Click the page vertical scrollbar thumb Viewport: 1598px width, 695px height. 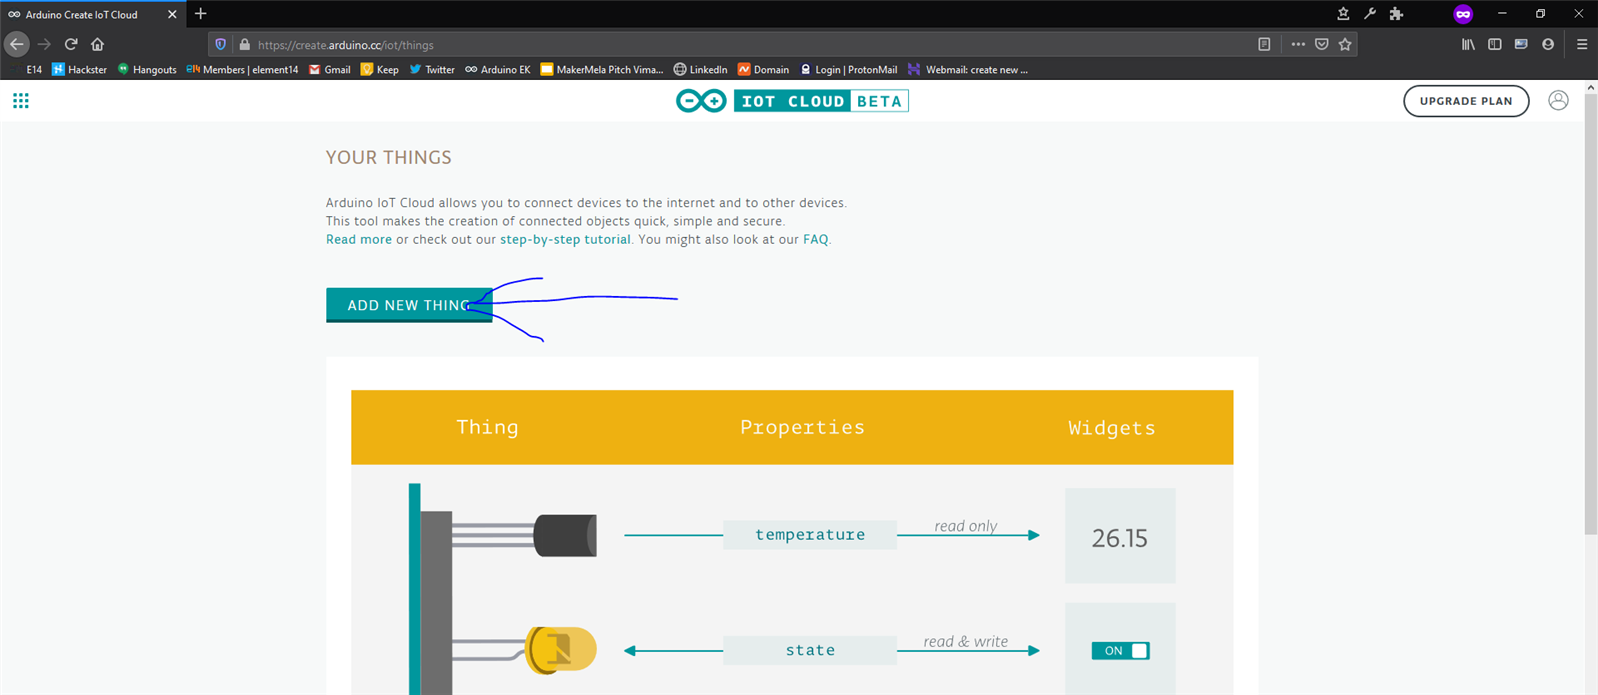(1590, 315)
